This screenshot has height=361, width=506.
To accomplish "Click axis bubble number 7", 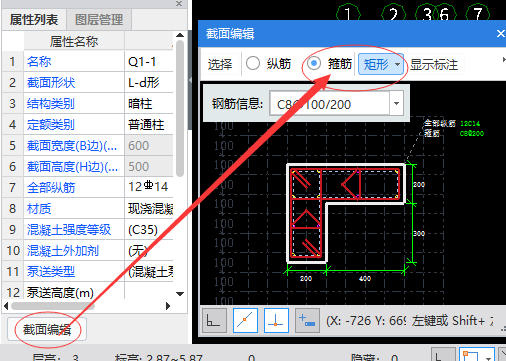I will tap(477, 14).
